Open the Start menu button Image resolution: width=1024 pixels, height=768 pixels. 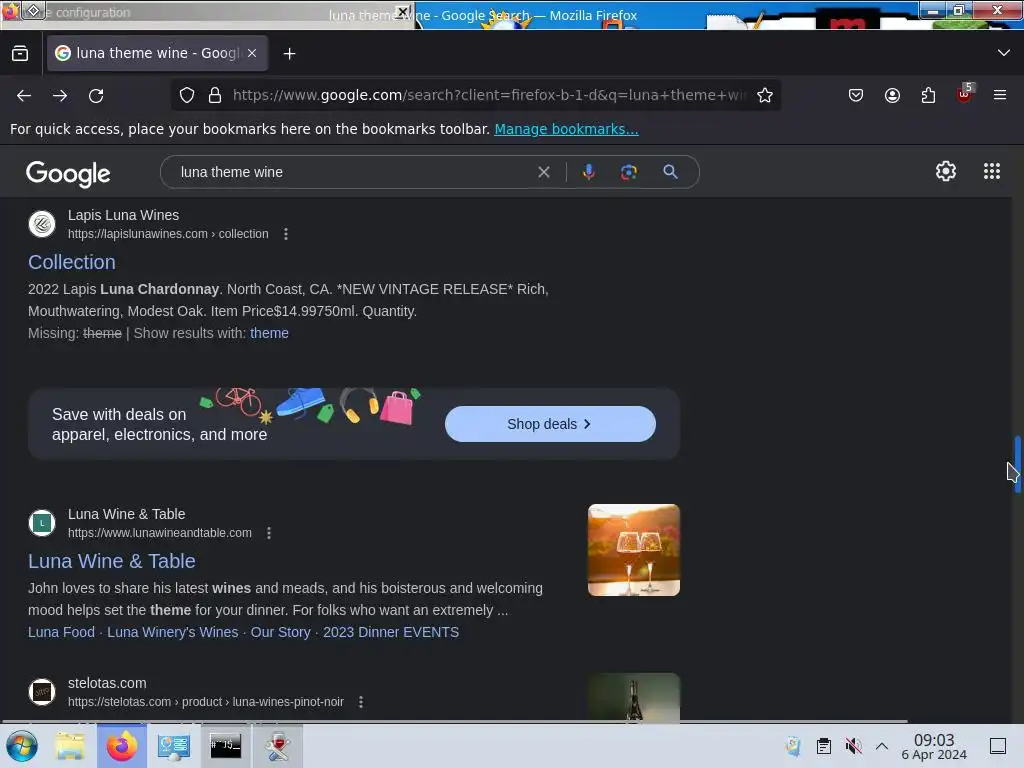[22, 746]
